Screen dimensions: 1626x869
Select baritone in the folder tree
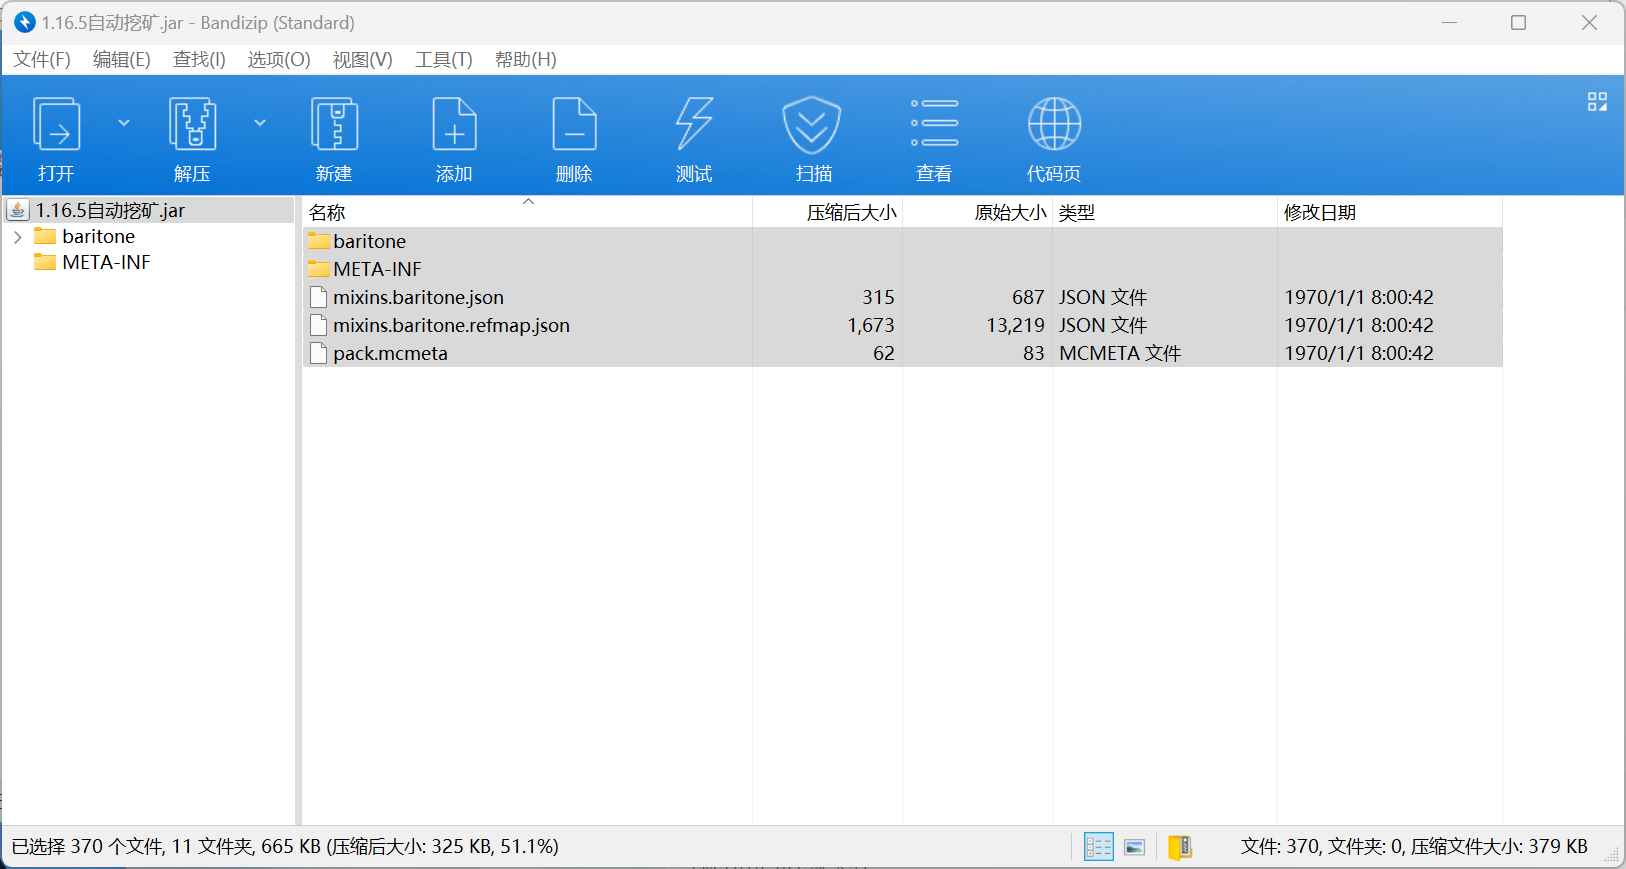pos(98,237)
